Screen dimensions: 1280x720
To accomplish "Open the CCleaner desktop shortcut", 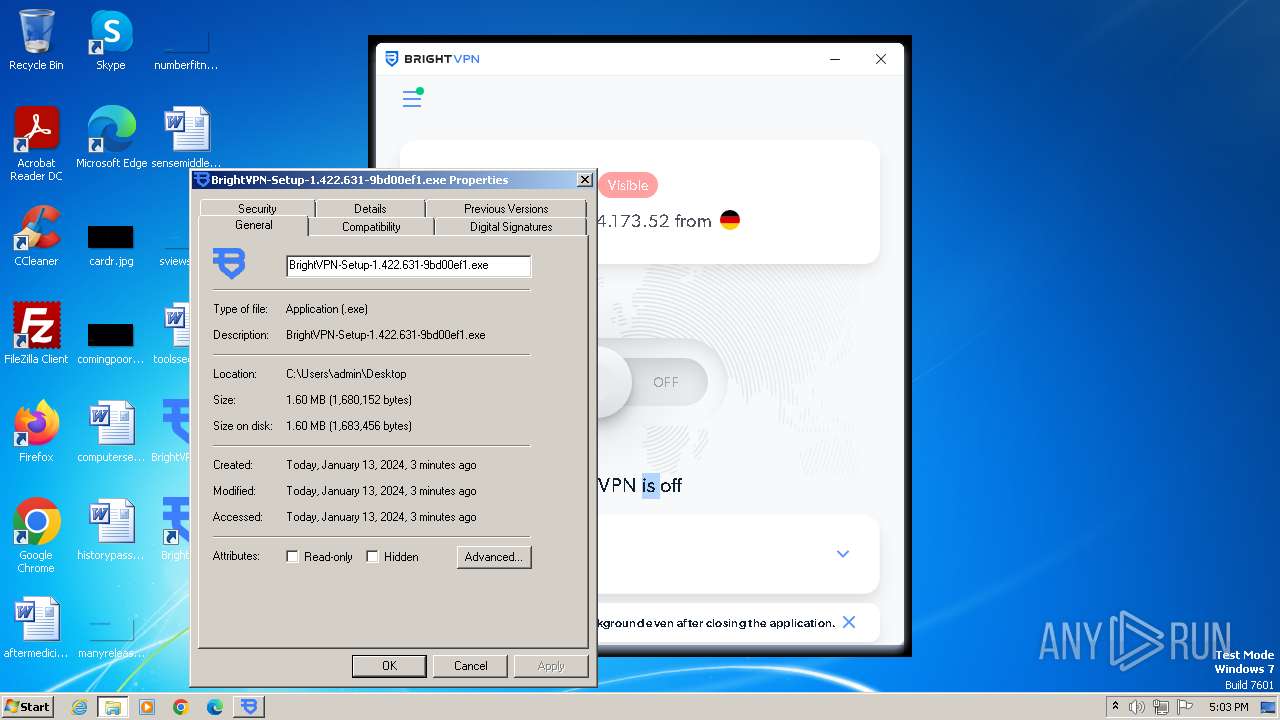I will point(36,236).
